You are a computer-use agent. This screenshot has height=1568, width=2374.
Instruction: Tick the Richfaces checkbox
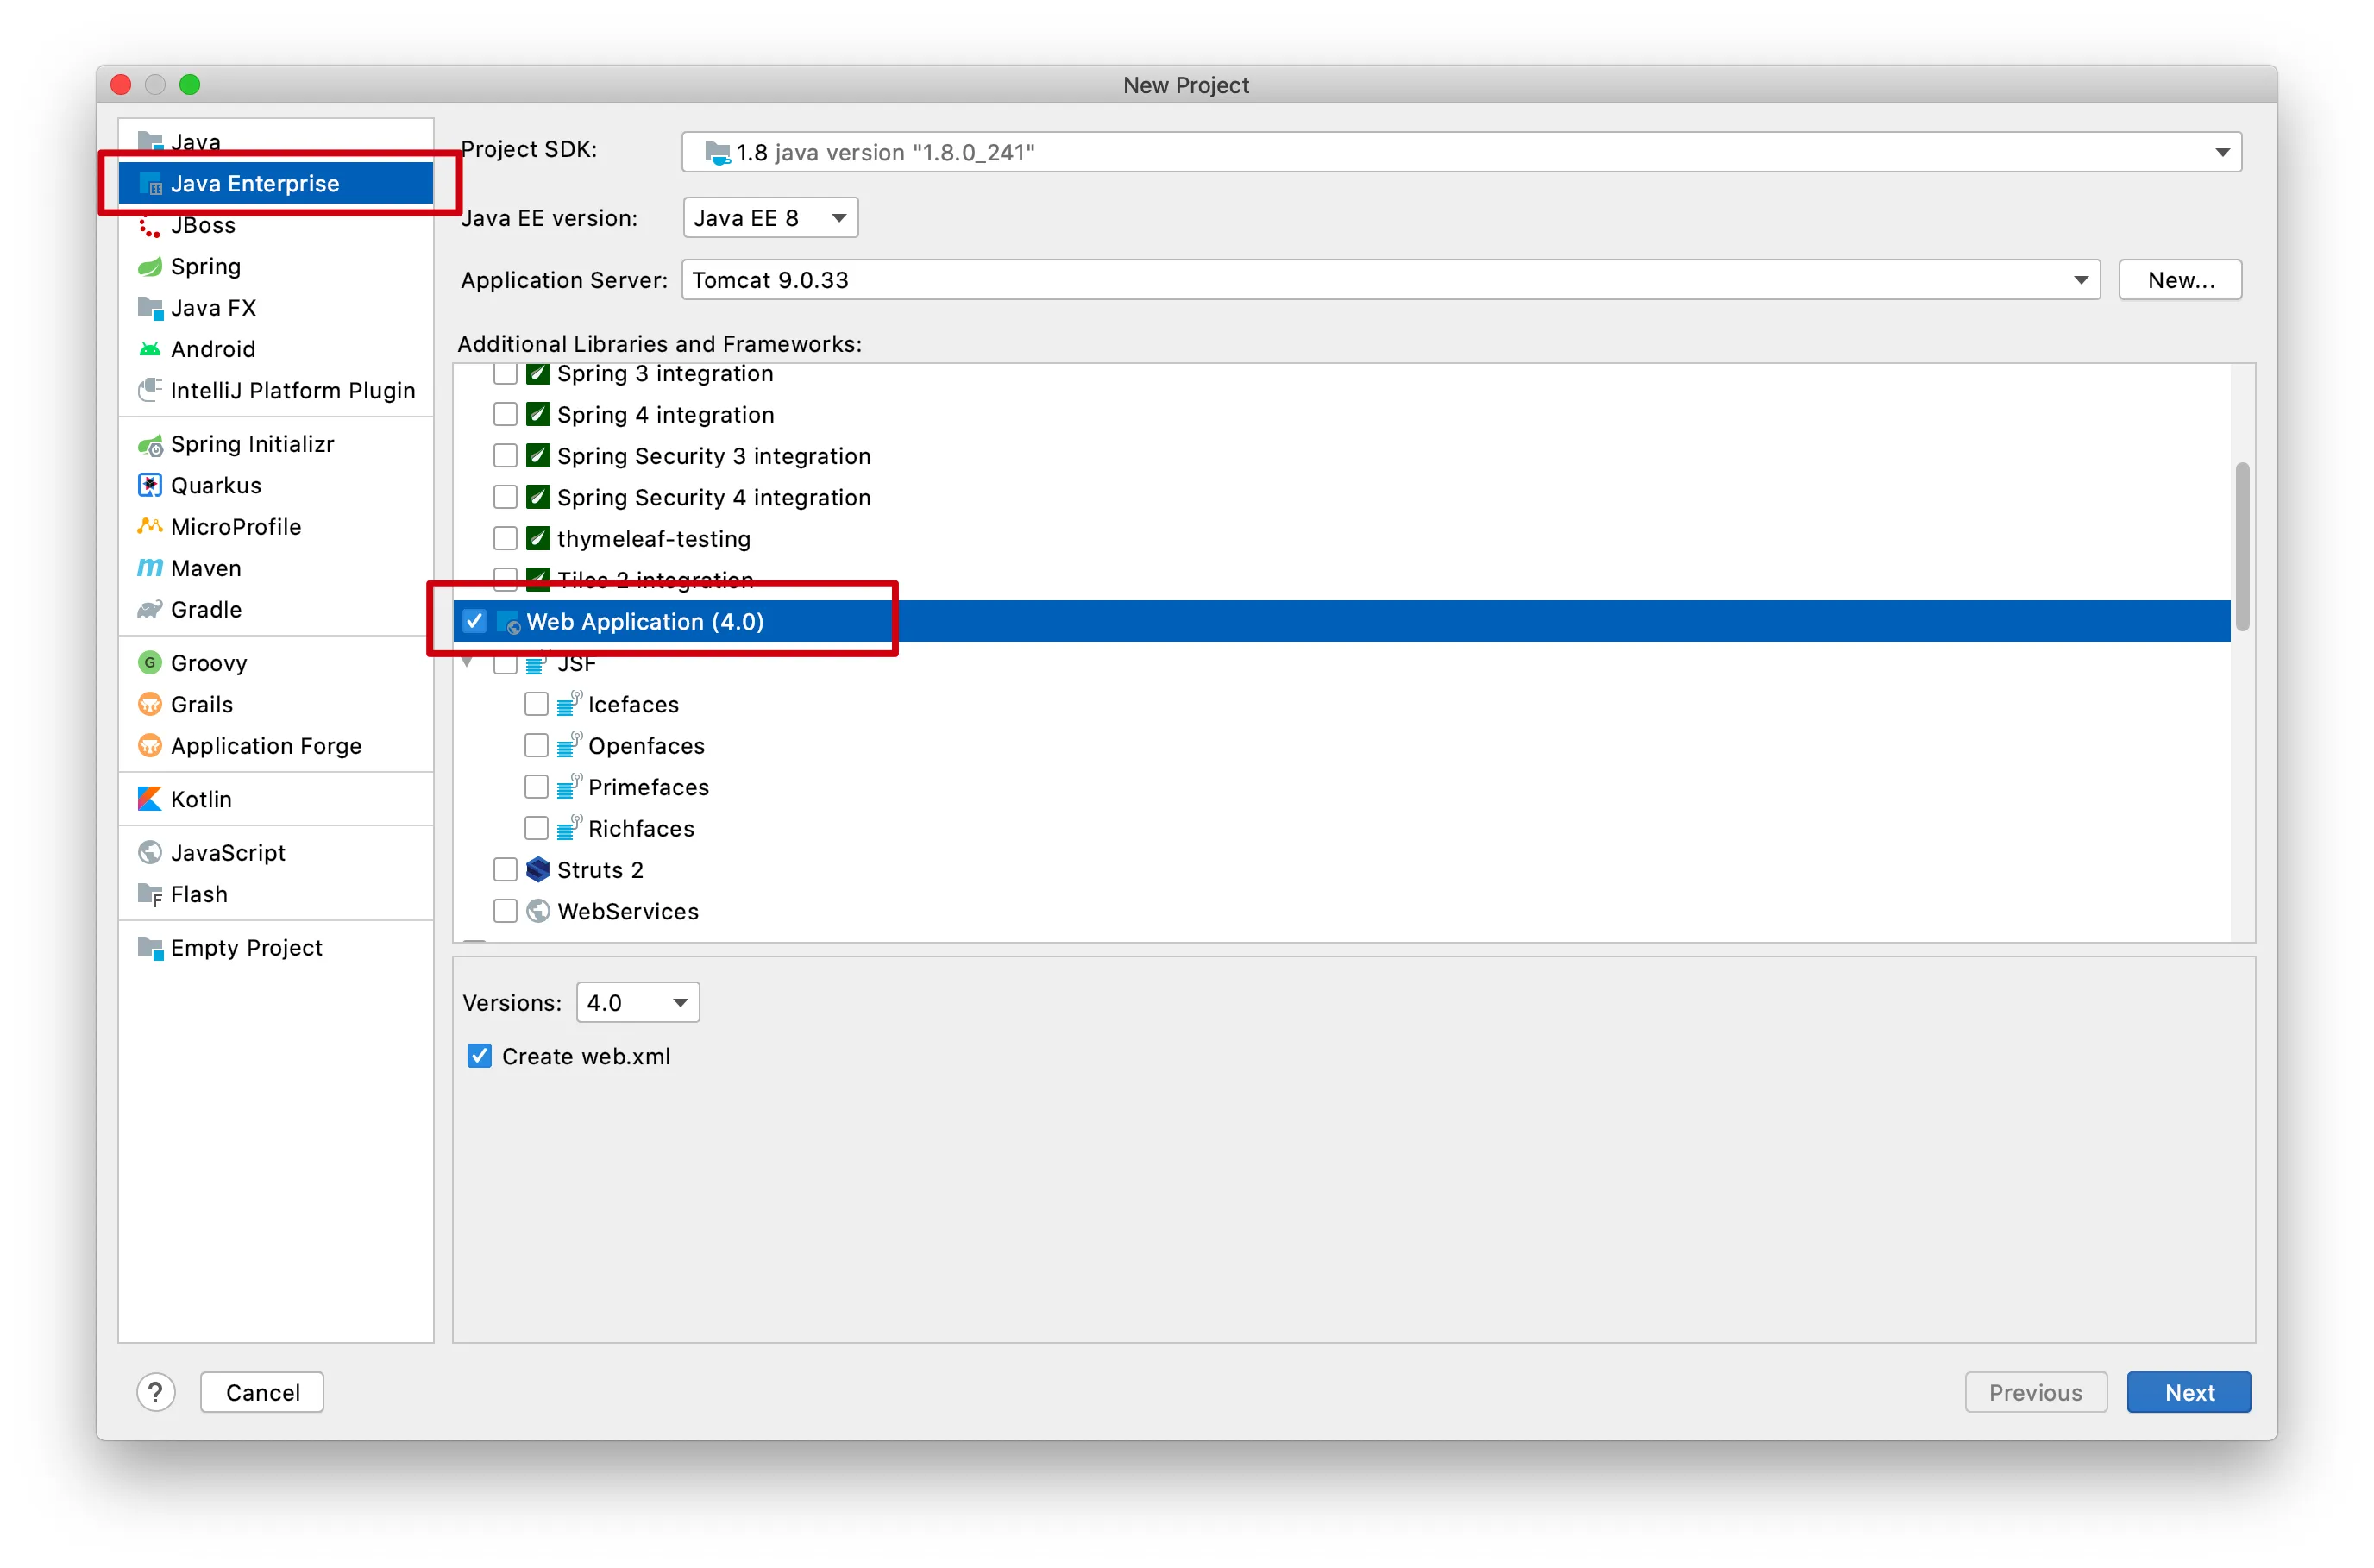tap(536, 829)
